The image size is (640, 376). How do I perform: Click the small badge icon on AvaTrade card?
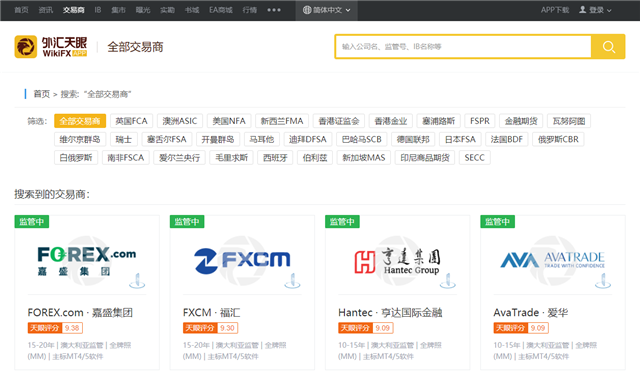click(x=603, y=280)
